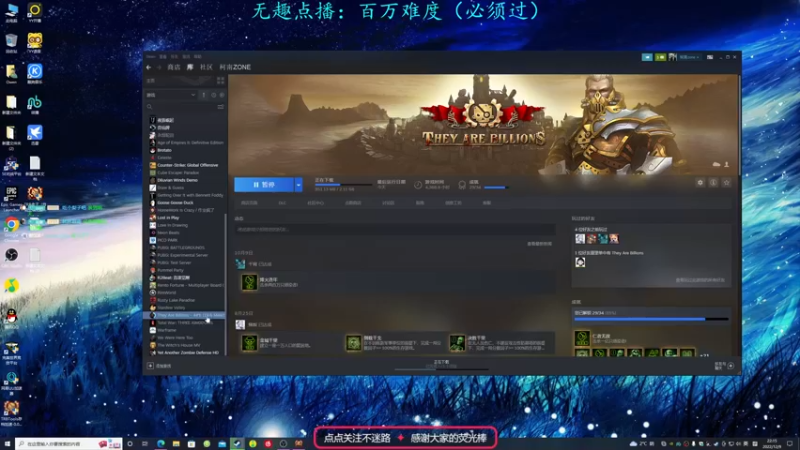The image size is (800, 450).
Task: Open the Steam menu in menu bar
Action: pyautogui.click(x=151, y=57)
